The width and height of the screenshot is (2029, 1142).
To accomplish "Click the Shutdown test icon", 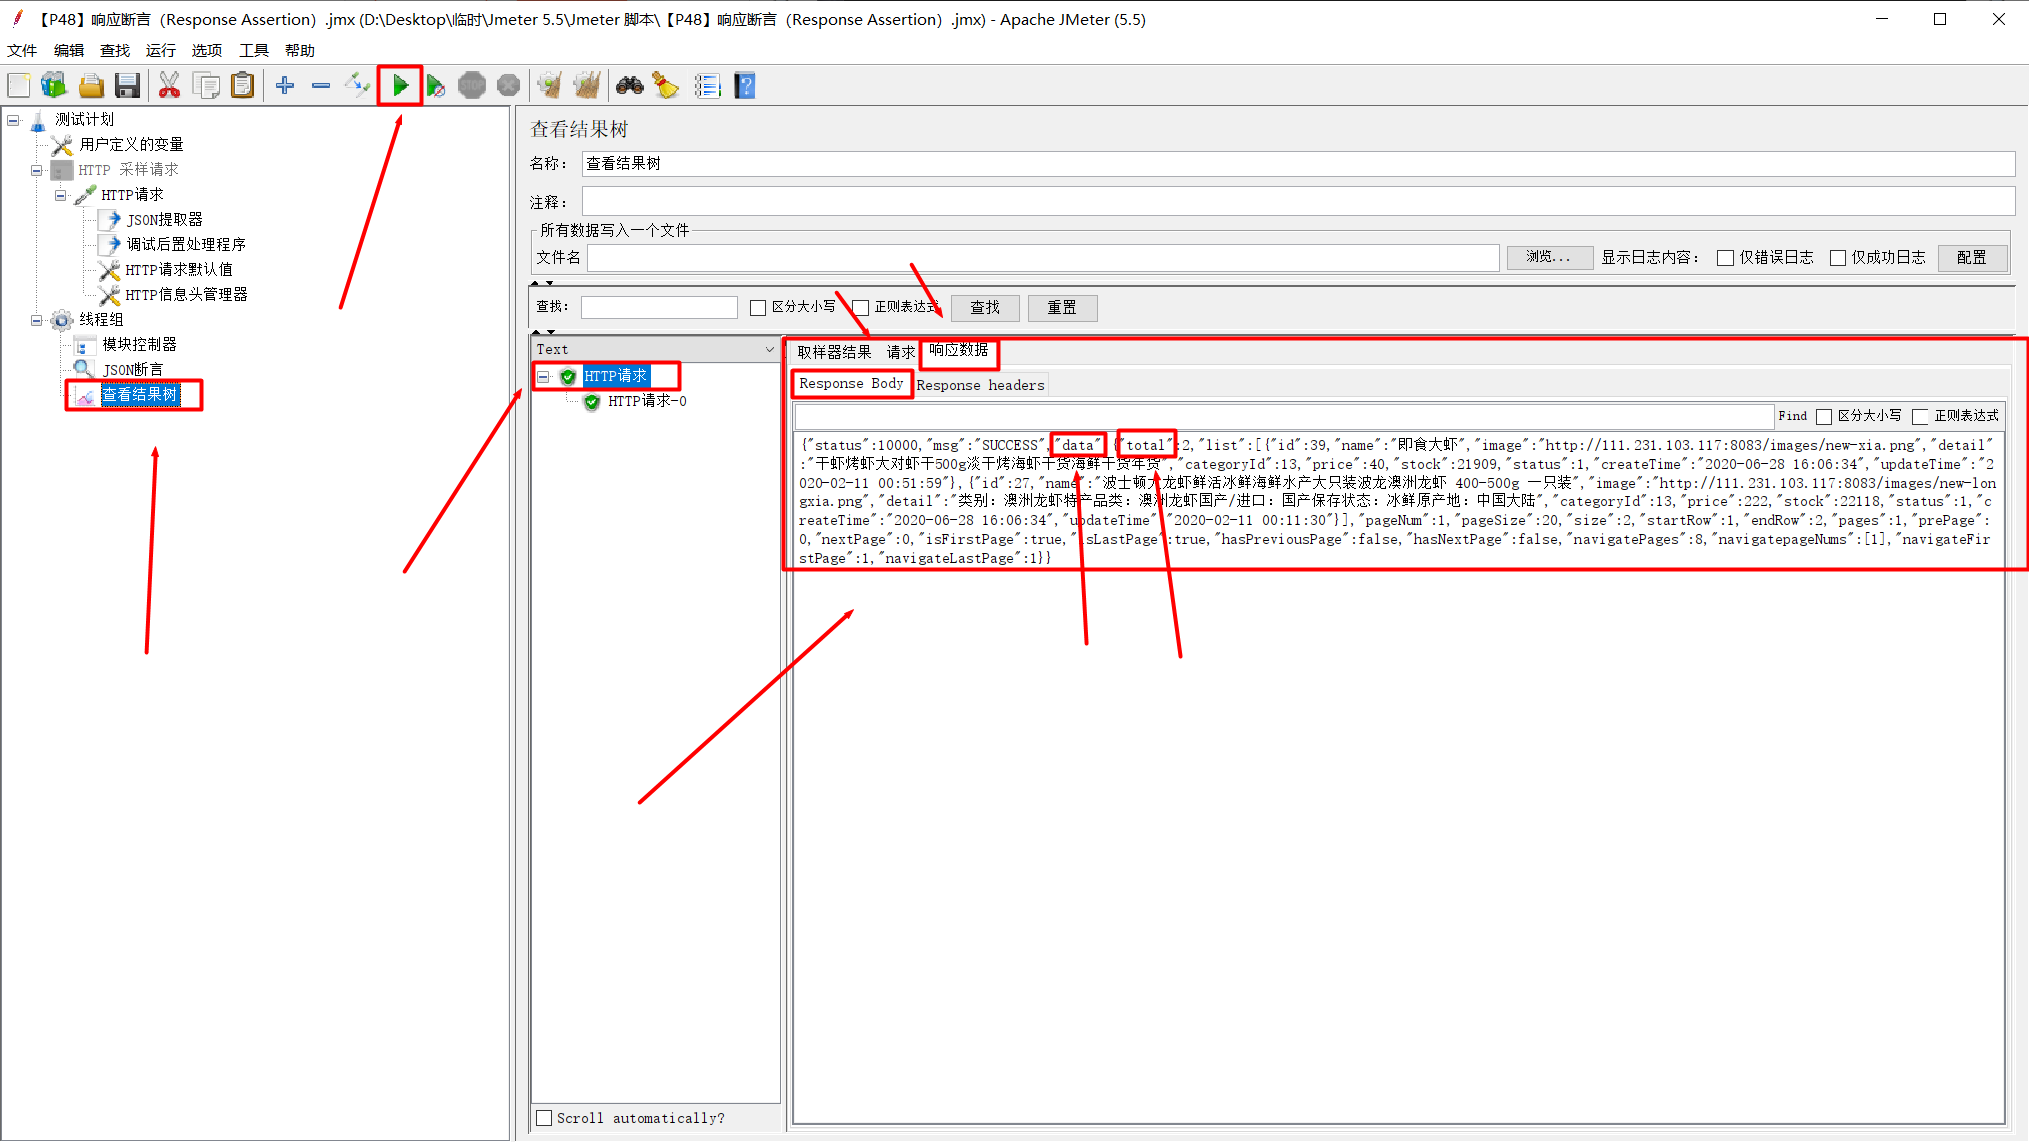I will (x=508, y=86).
